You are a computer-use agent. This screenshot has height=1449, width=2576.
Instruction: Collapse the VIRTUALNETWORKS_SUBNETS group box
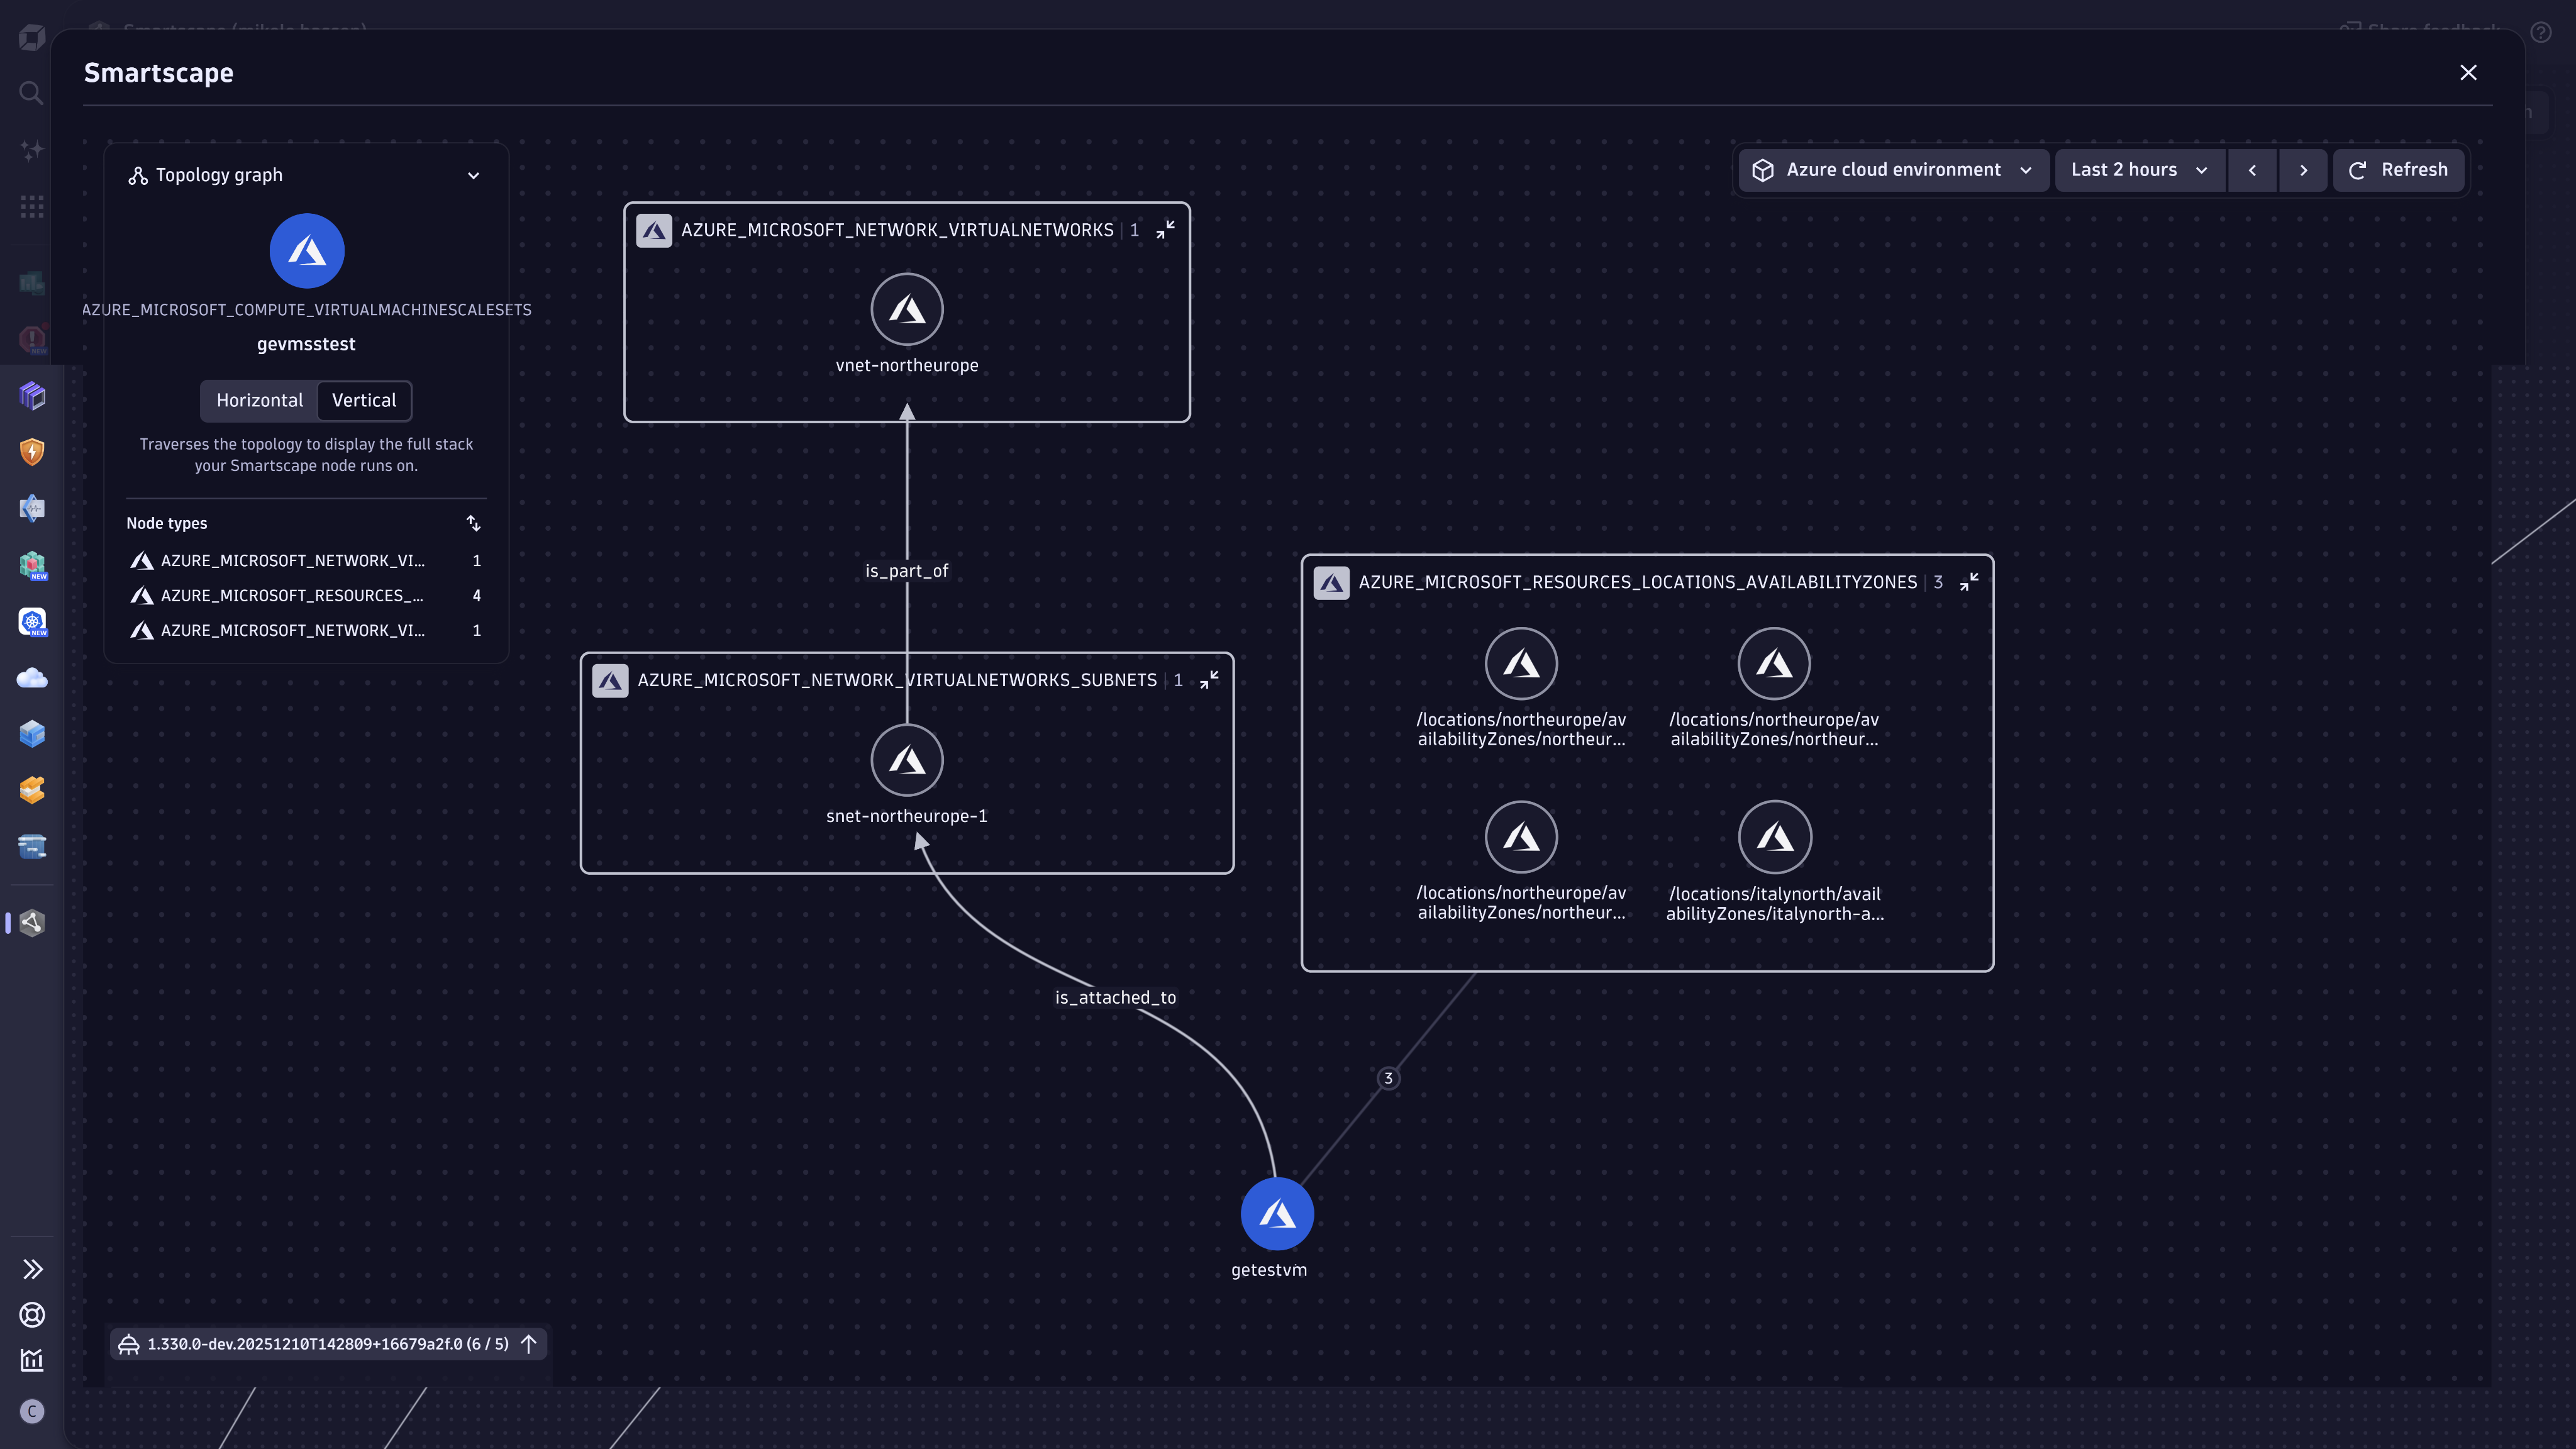coord(1209,680)
